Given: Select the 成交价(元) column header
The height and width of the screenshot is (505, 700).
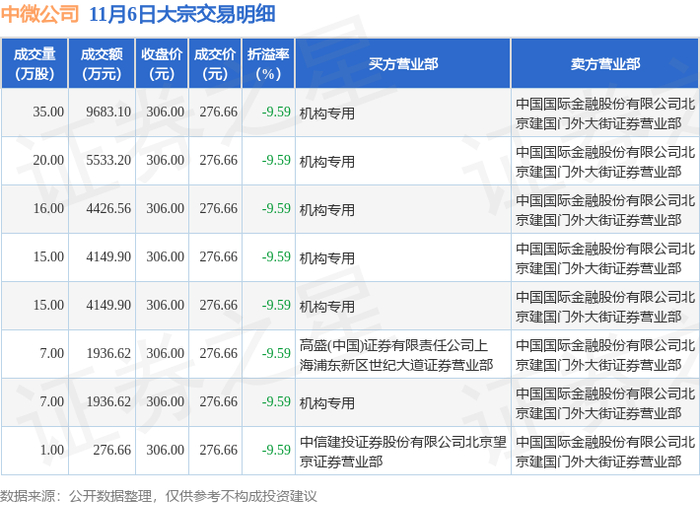Looking at the screenshot, I should [x=215, y=63].
